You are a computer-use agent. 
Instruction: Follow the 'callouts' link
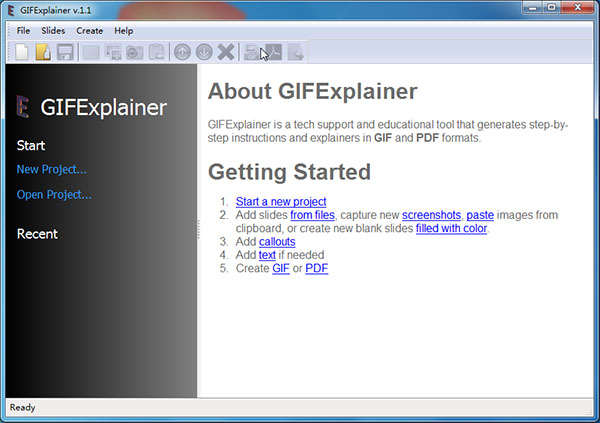click(x=277, y=242)
